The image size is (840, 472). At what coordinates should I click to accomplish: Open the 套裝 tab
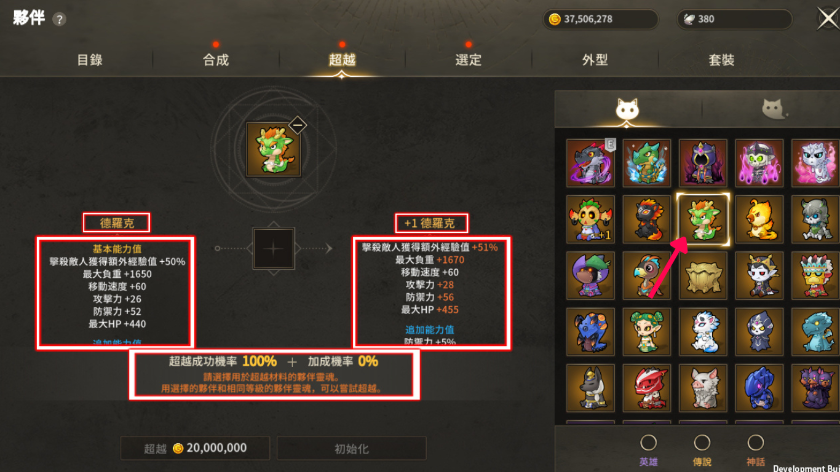tap(721, 59)
